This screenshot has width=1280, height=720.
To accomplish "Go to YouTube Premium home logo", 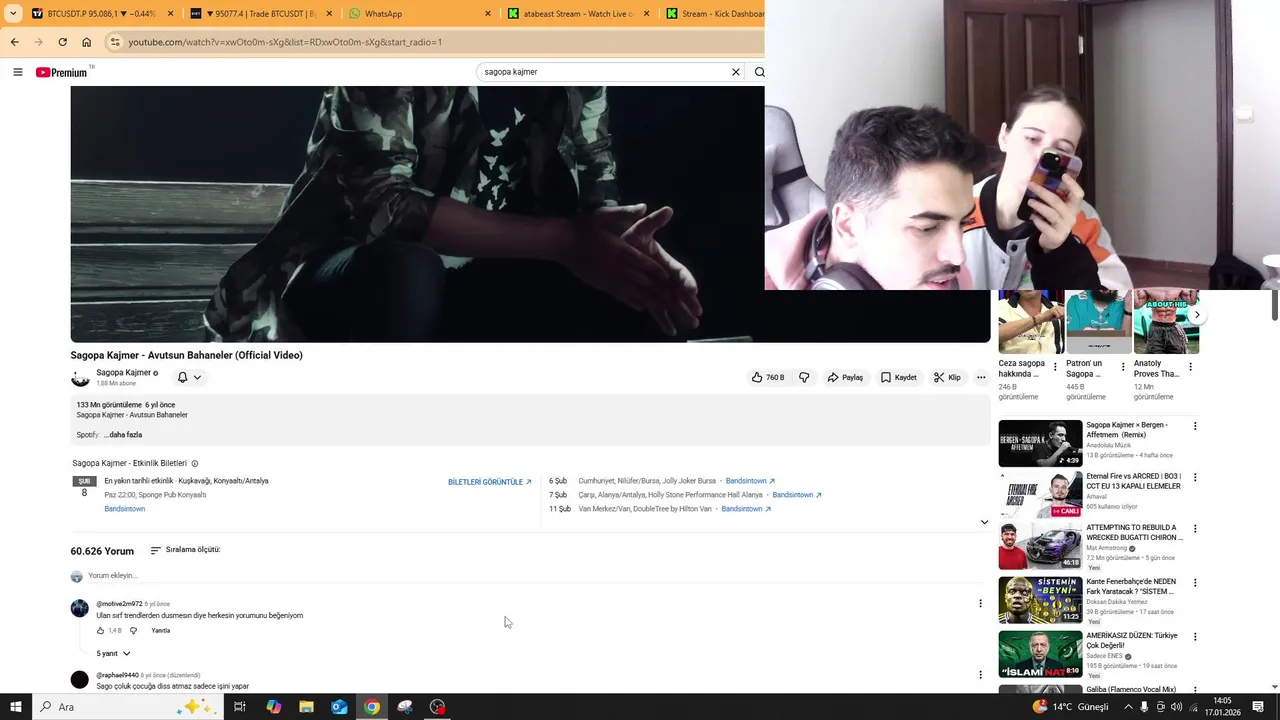I will 62,72.
